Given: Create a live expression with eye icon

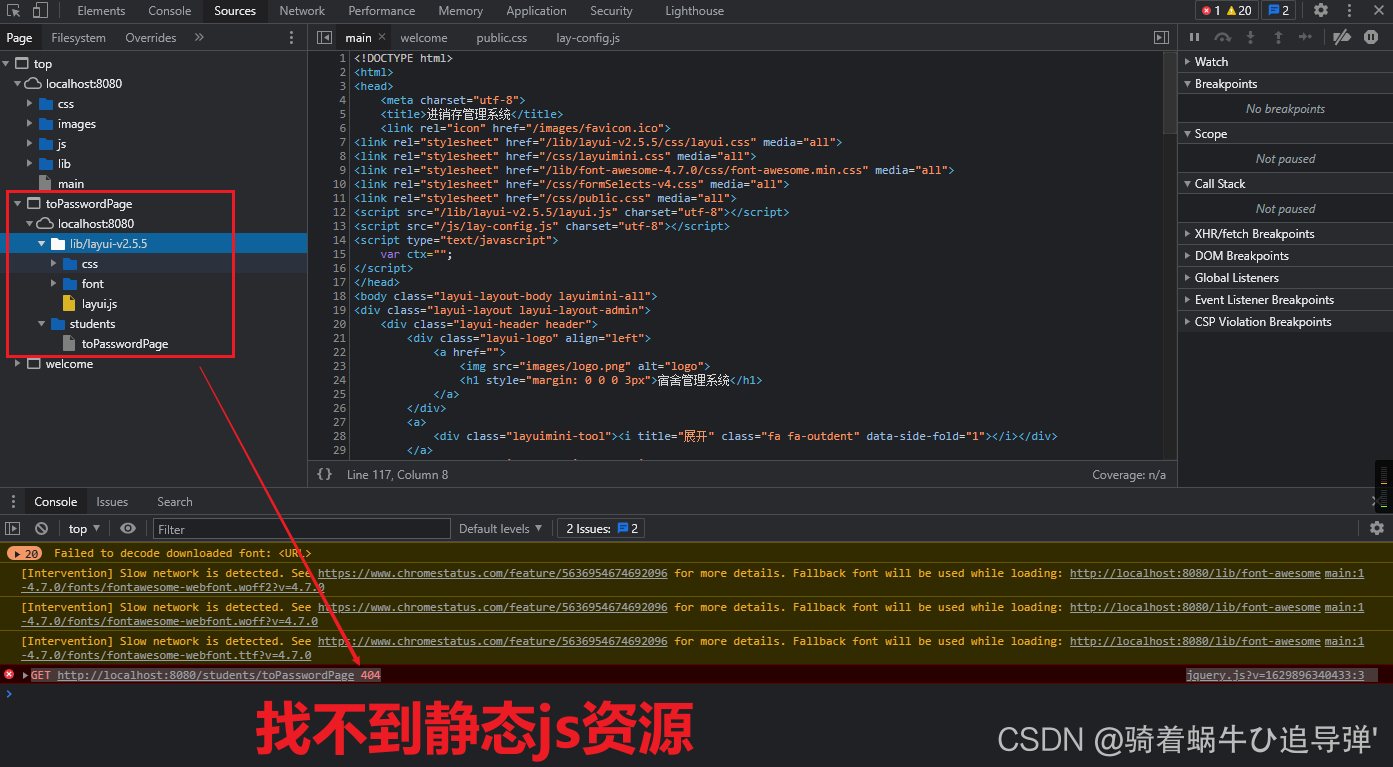Looking at the screenshot, I should pos(128,529).
